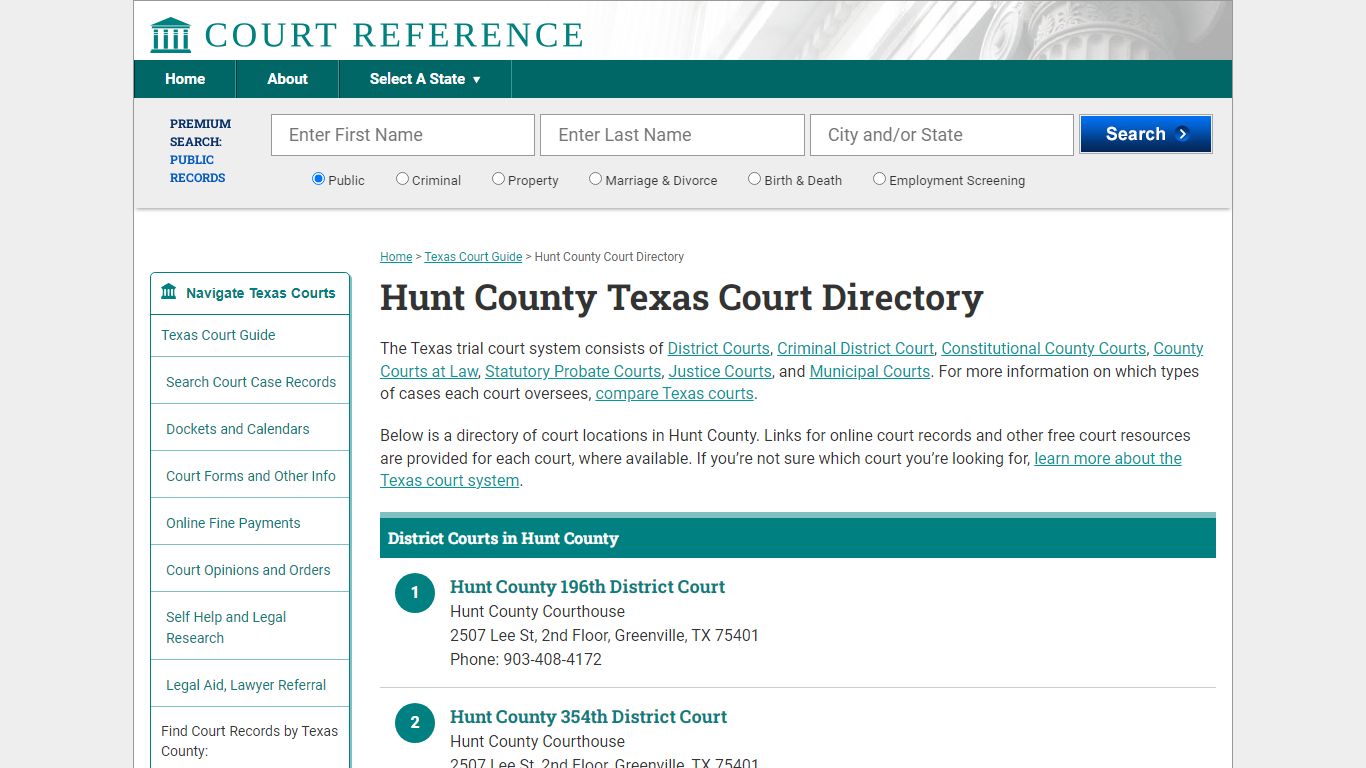The width and height of the screenshot is (1366, 768).
Task: Click the number 1 circle badge
Action: [x=415, y=593]
